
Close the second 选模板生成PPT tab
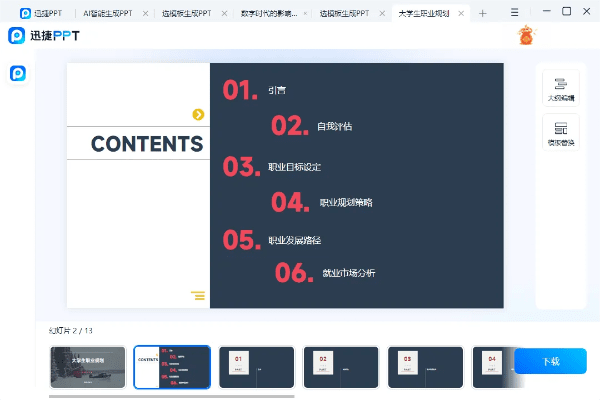[382, 13]
